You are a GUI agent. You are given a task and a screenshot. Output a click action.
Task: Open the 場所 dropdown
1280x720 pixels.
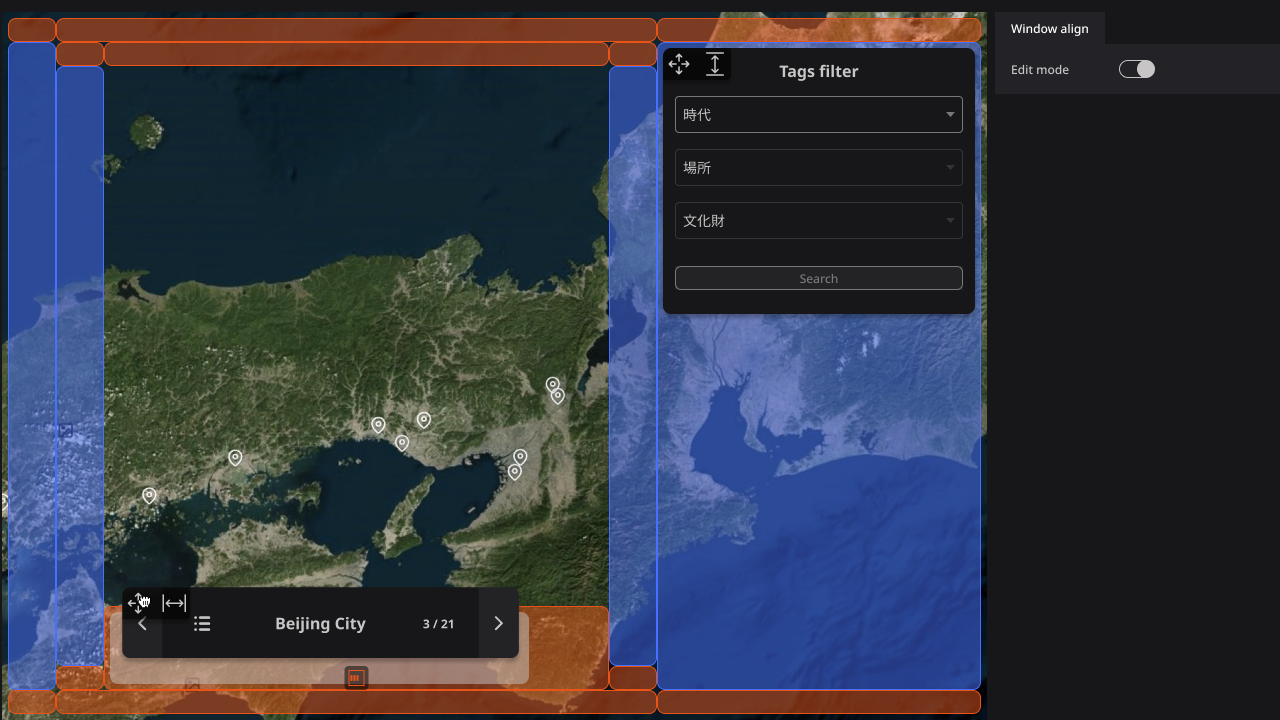pos(819,167)
